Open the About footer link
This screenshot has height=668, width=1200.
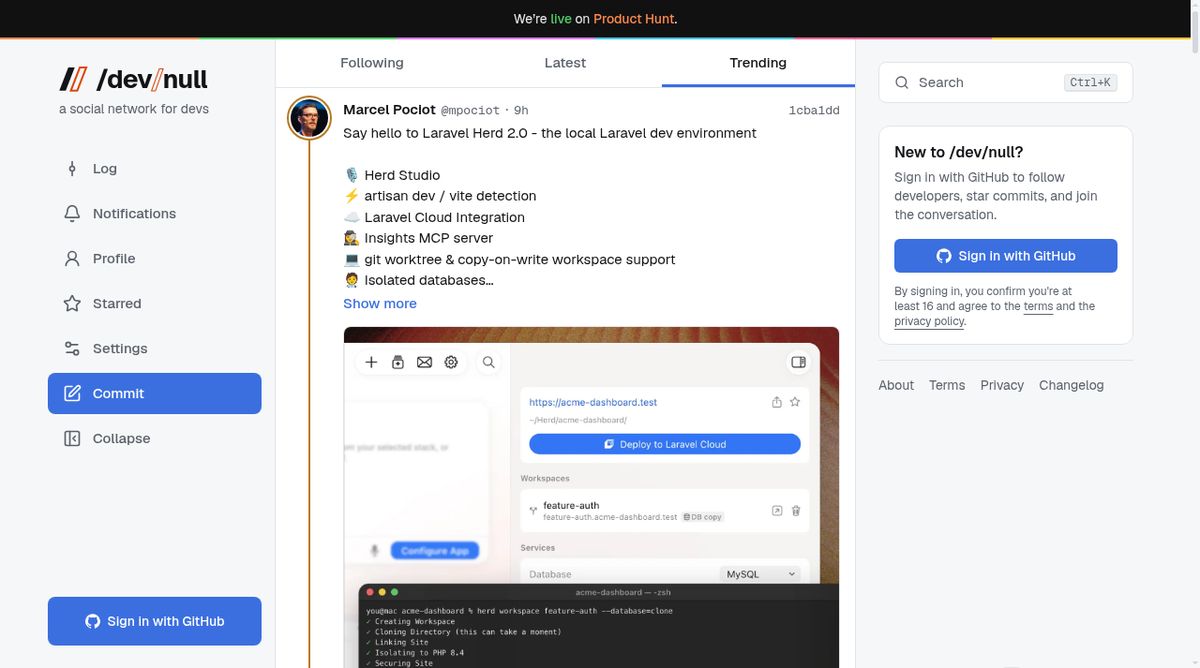tap(896, 385)
